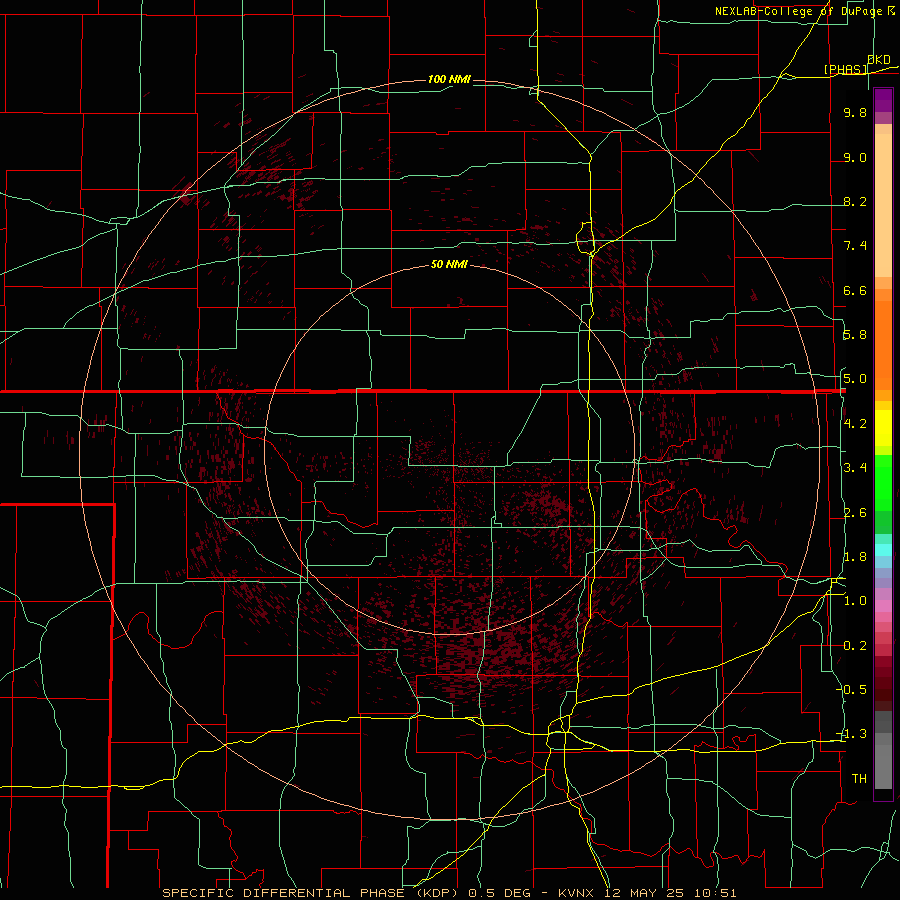The width and height of the screenshot is (900, 900).
Task: Click the Specific Differential Phase KVNX caption
Action: click(449, 893)
